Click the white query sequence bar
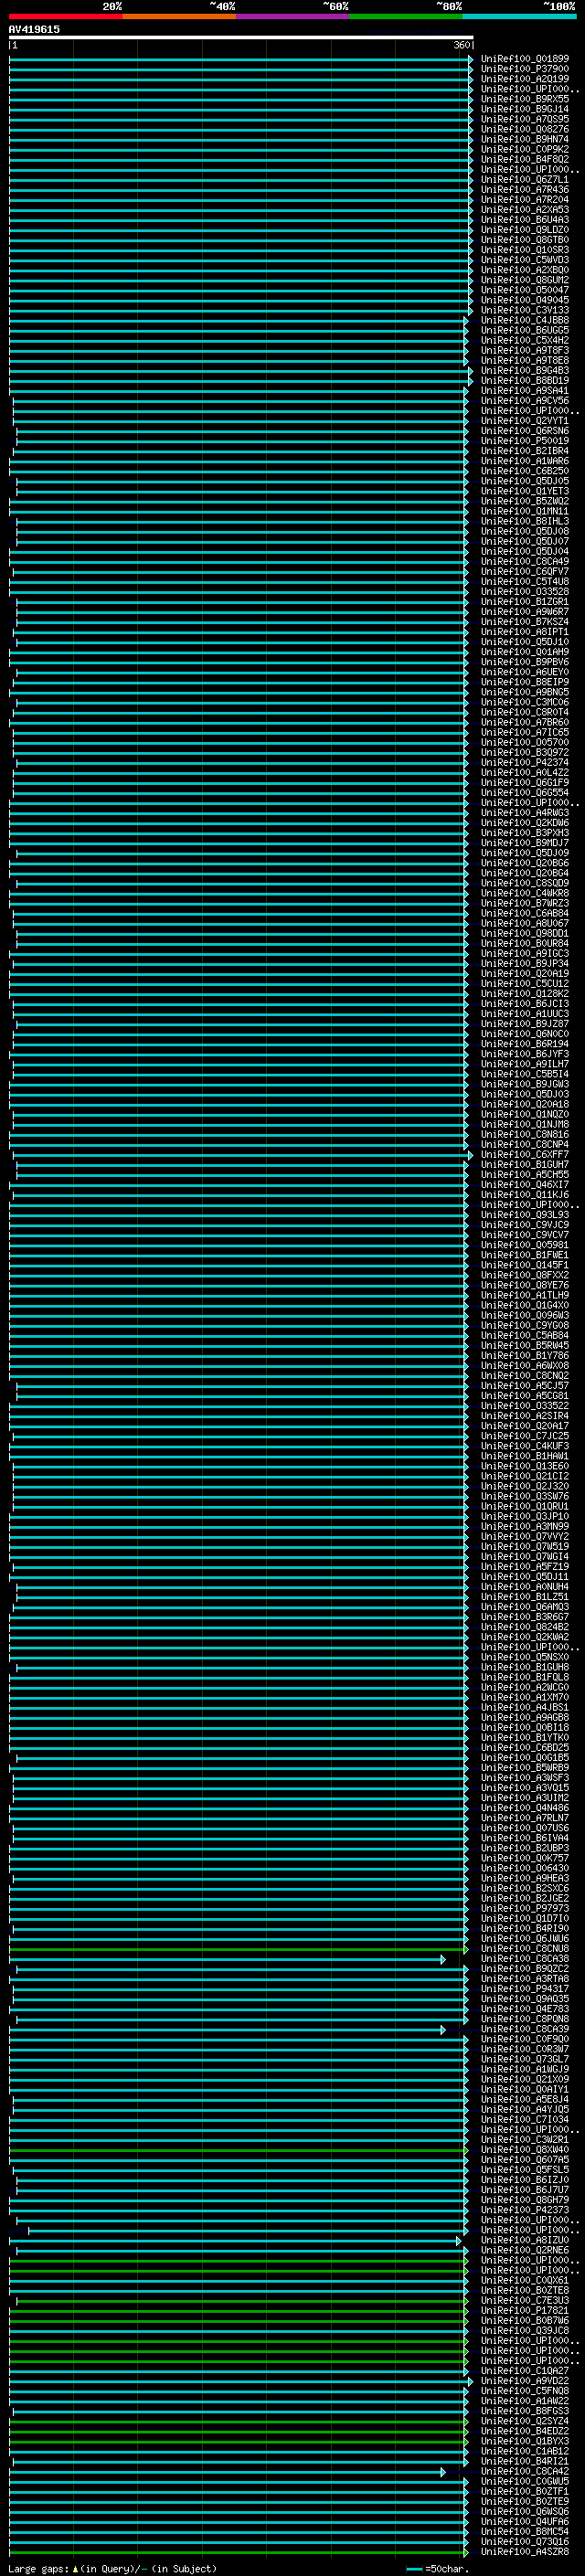This screenshot has height=2576, width=585. pos(241,37)
